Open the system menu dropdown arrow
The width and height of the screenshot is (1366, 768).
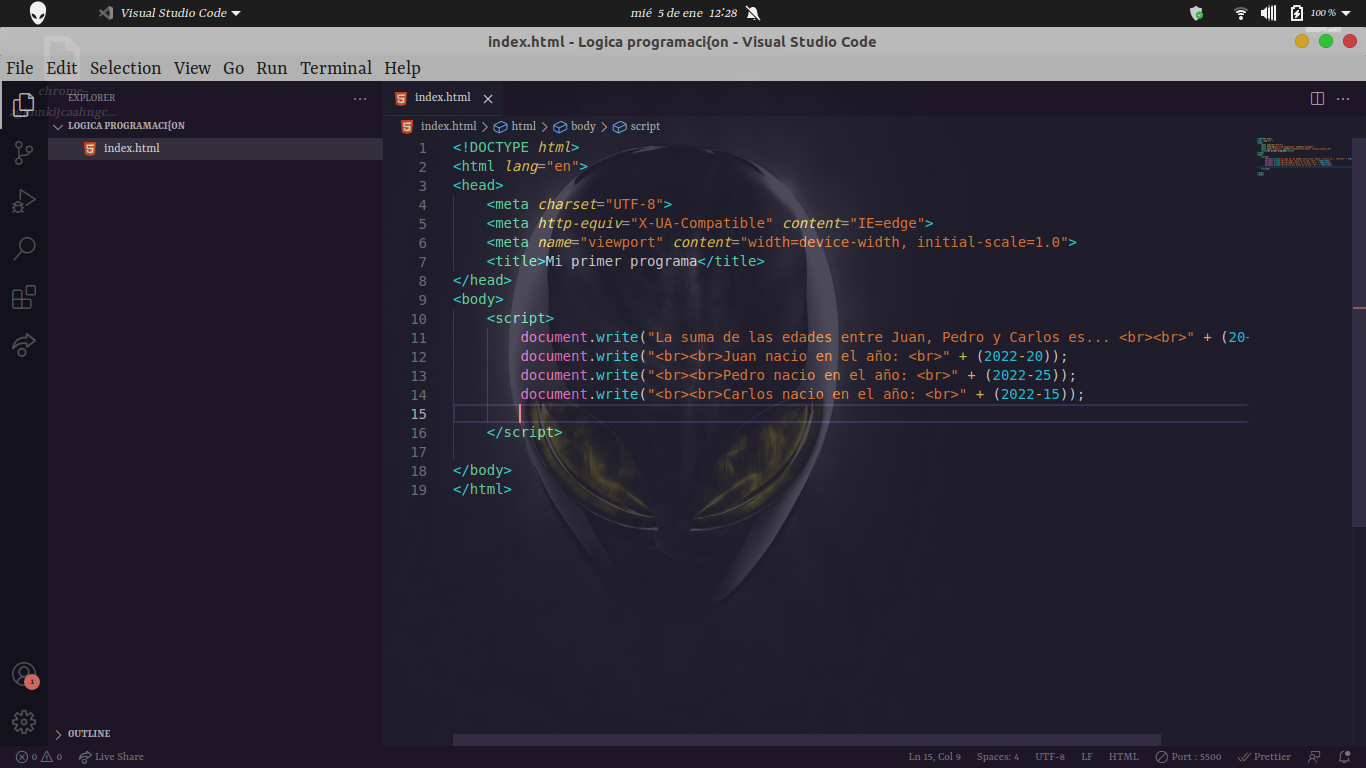(x=1346, y=13)
